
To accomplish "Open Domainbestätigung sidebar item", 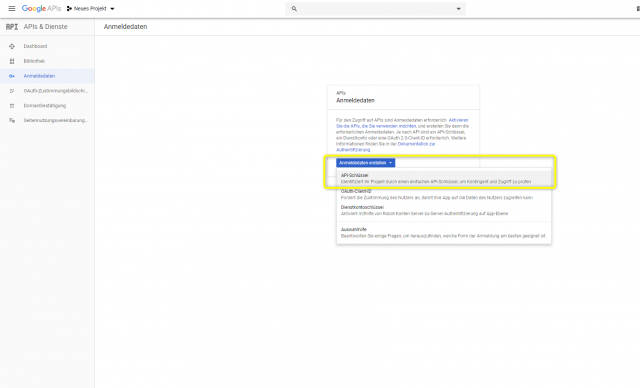I will pos(47,106).
